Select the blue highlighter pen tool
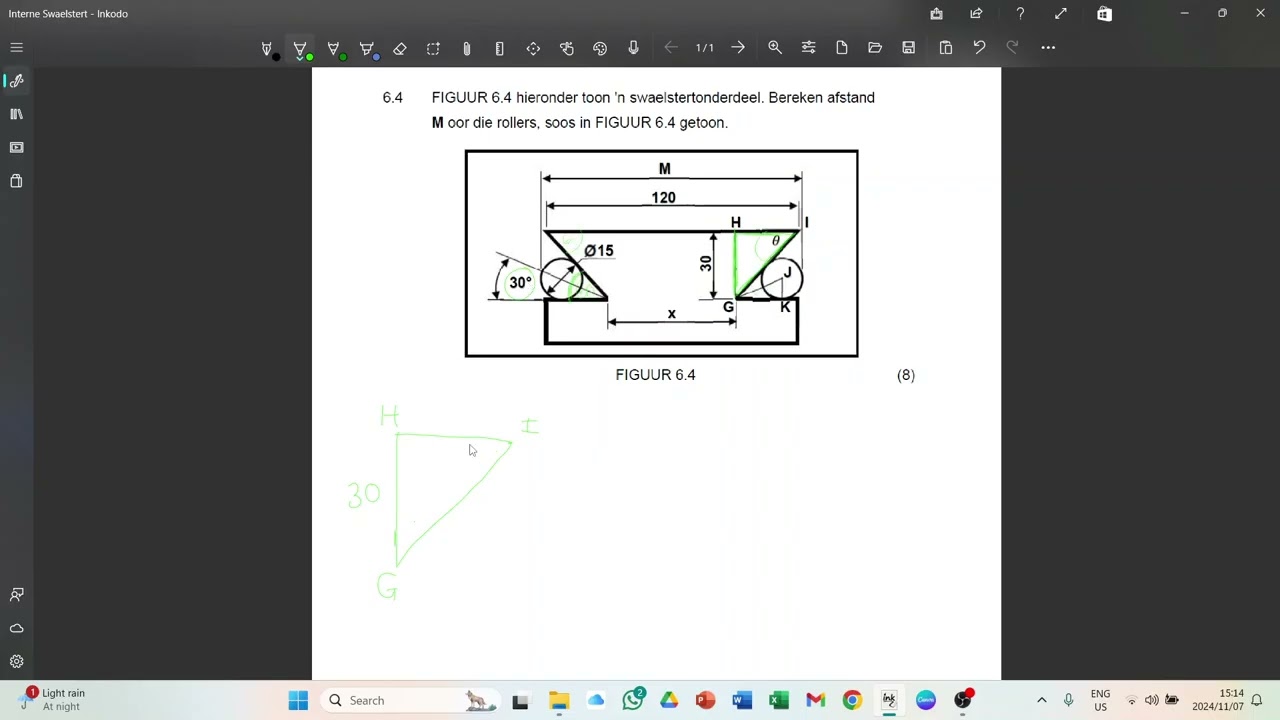The image size is (1280, 720). tap(367, 48)
